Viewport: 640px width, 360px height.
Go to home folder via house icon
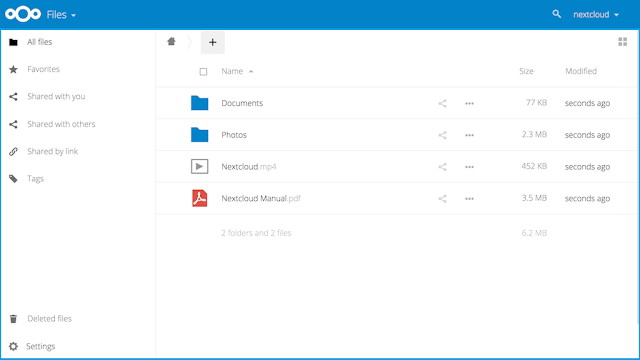pos(171,41)
